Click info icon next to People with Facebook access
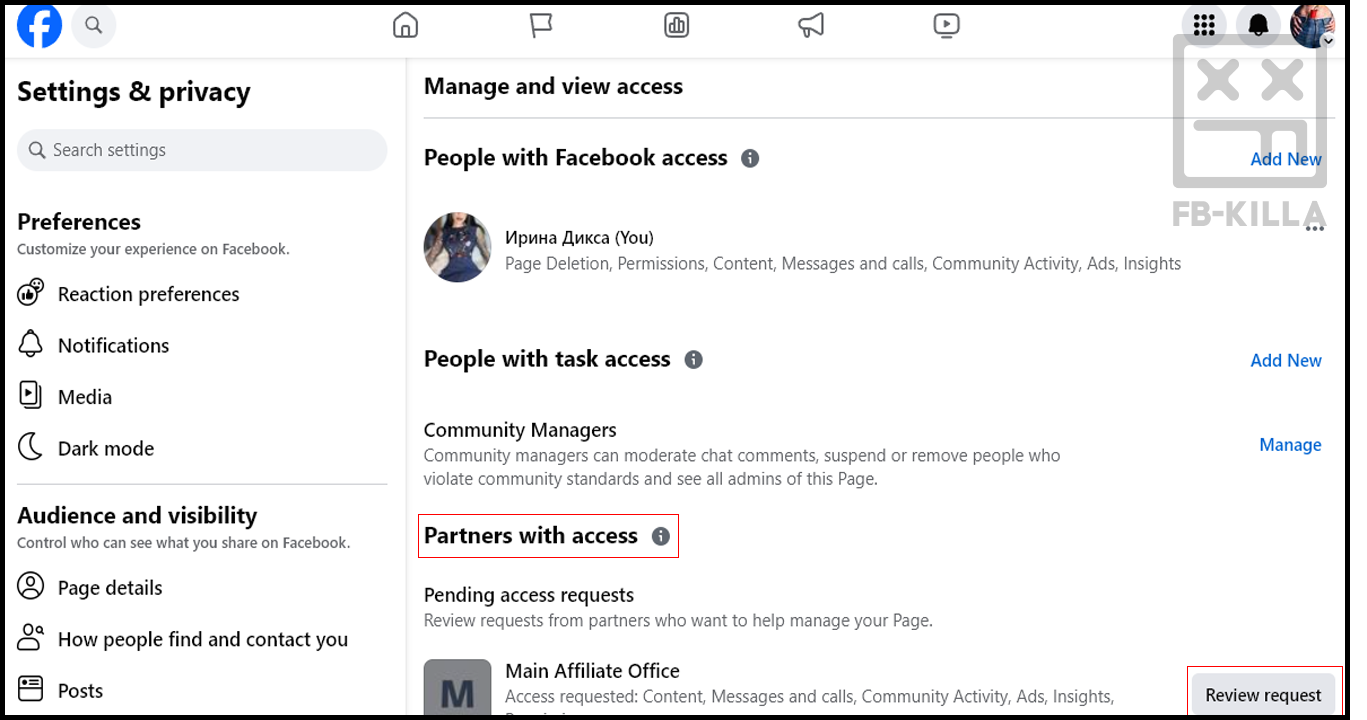Viewport: 1367px width, 720px height. (750, 158)
